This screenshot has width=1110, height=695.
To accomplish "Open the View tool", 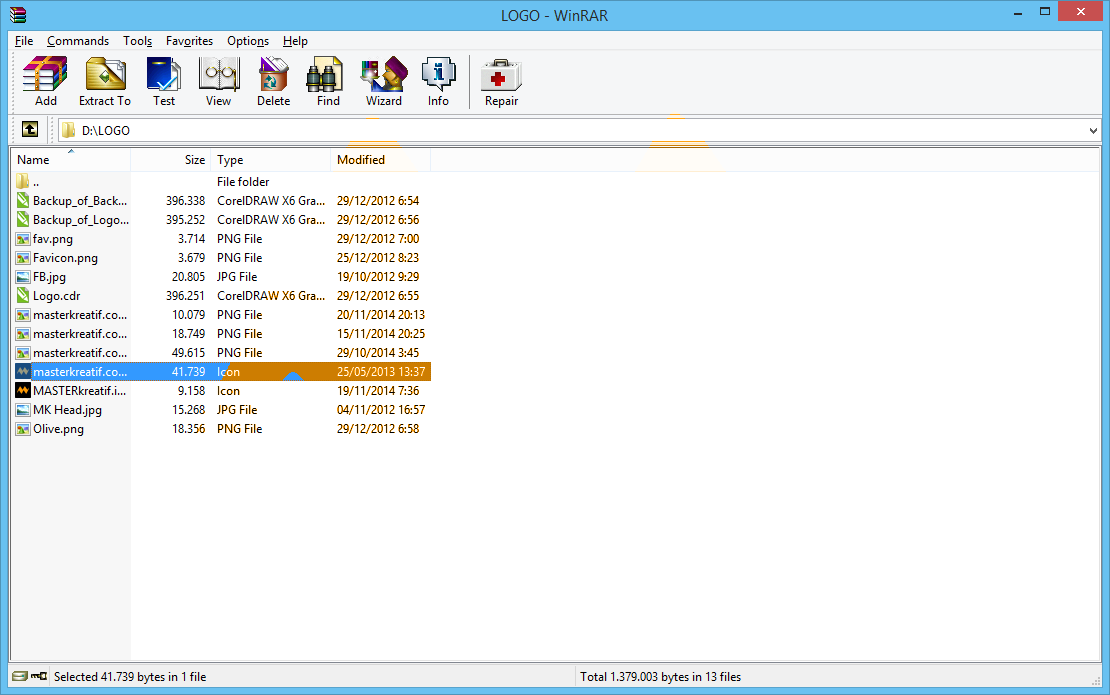I will tap(219, 74).
